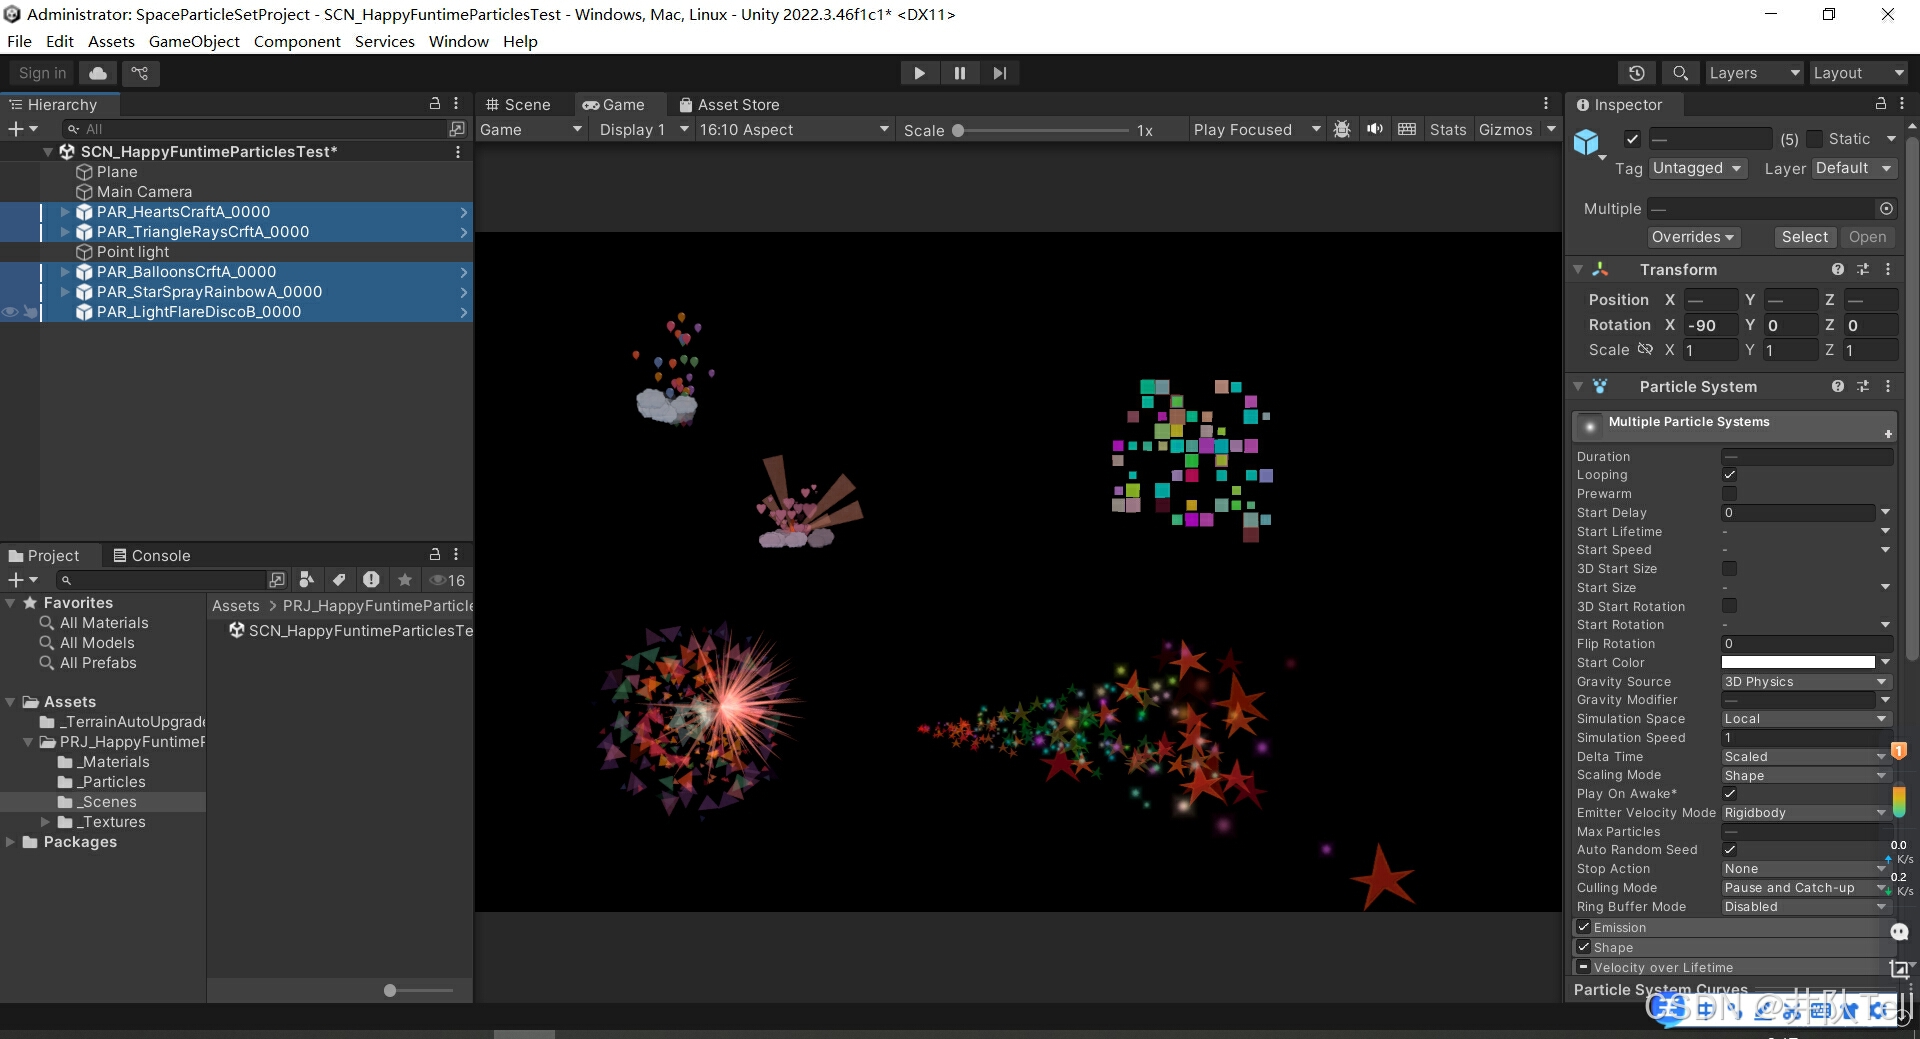Open the 16:10 Aspect dropdown

pyautogui.click(x=794, y=130)
